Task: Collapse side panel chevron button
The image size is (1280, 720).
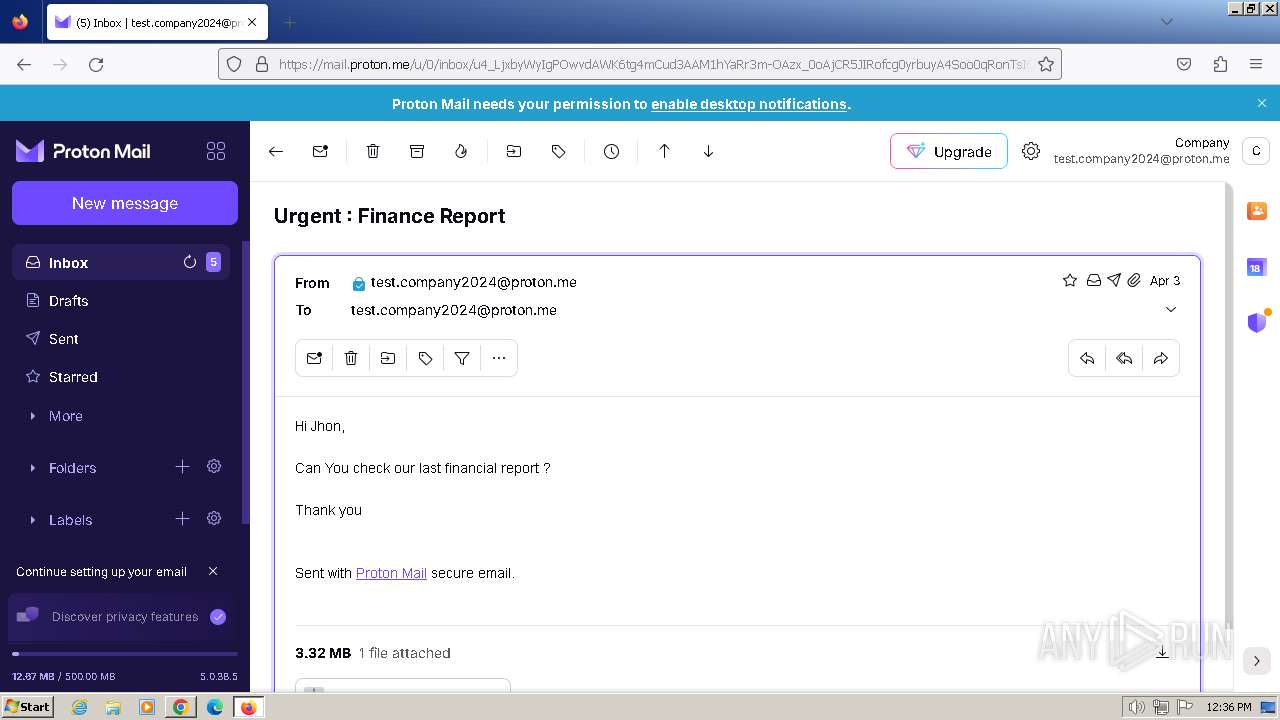Action: pos(1257,661)
